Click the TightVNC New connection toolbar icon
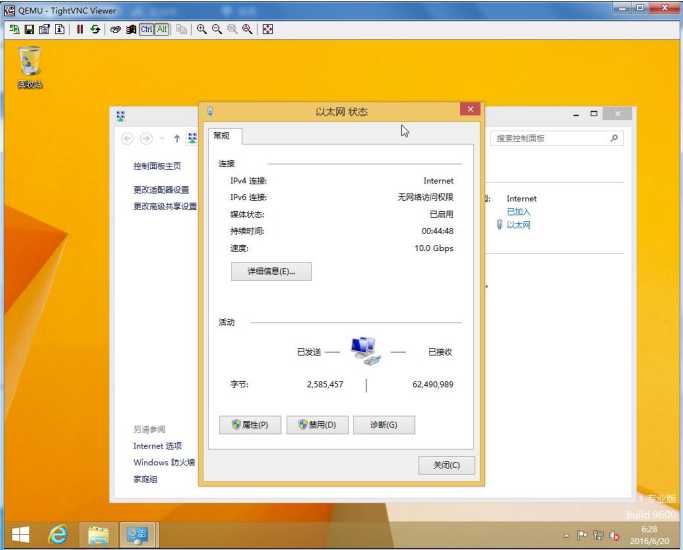The height and width of the screenshot is (550, 683). pos(14,29)
